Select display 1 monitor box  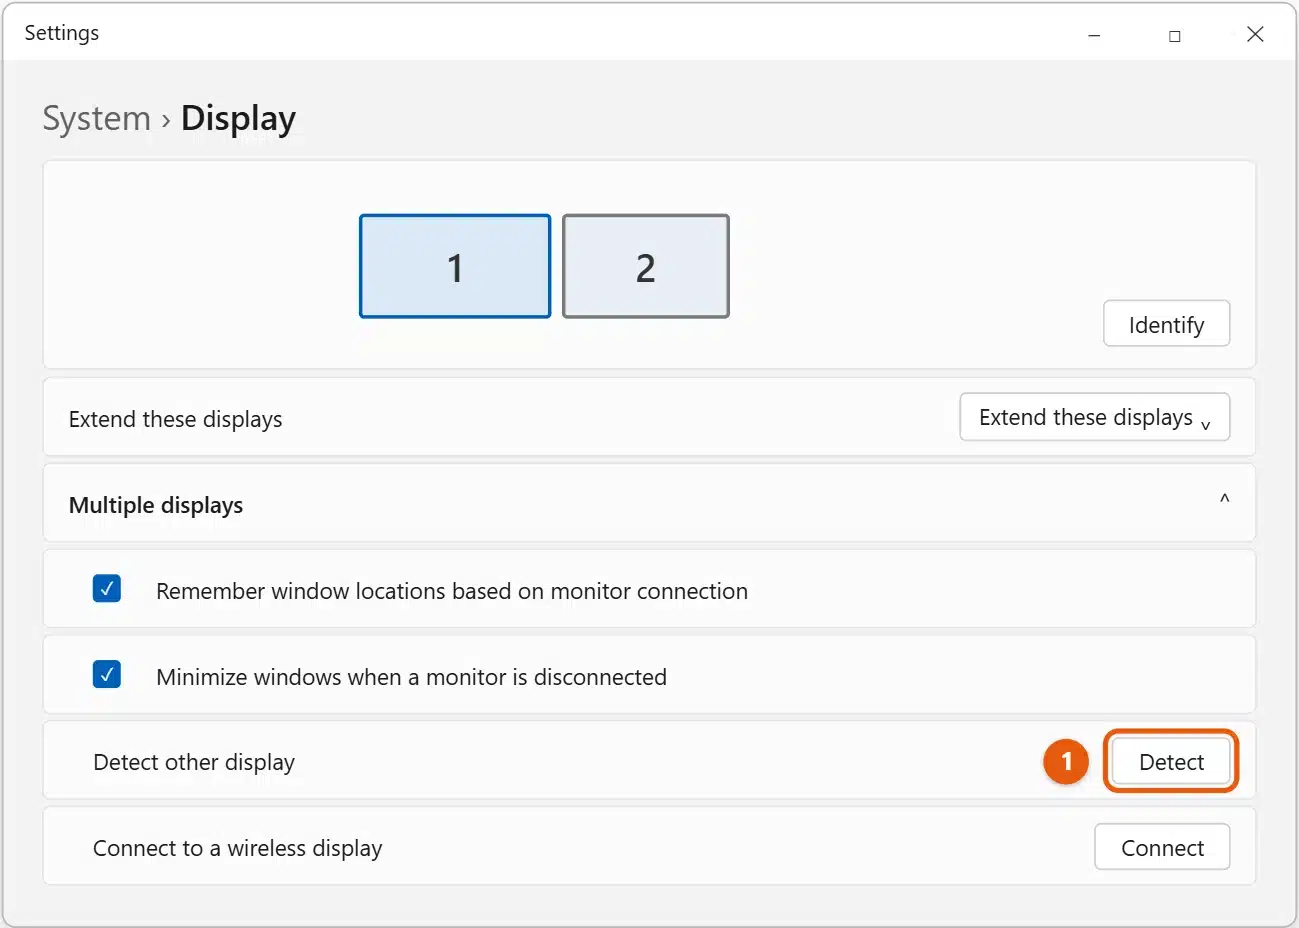tap(455, 266)
